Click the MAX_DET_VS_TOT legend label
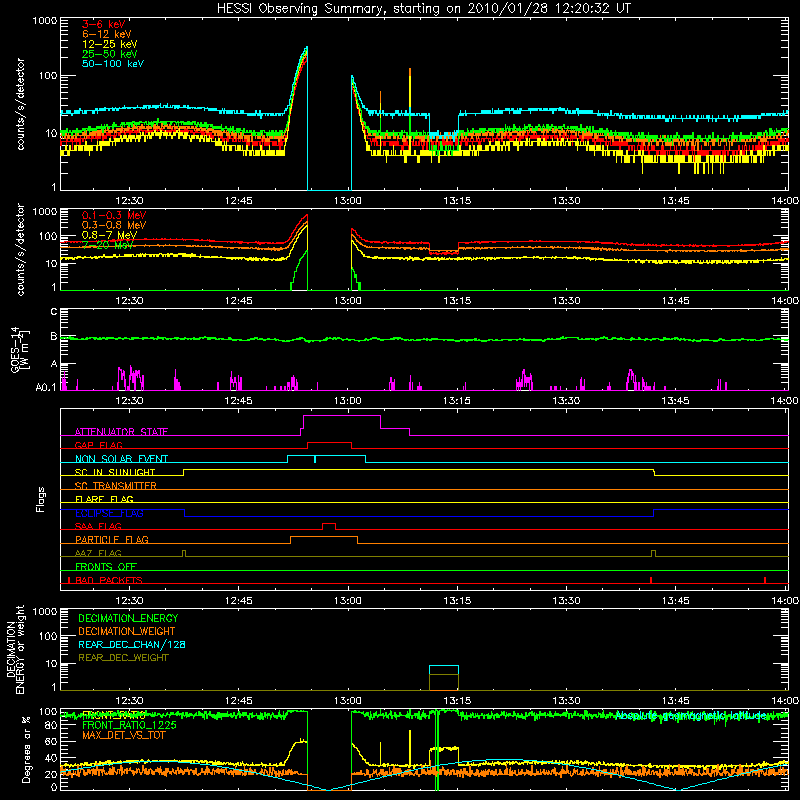The width and height of the screenshot is (800, 800). coord(123,735)
